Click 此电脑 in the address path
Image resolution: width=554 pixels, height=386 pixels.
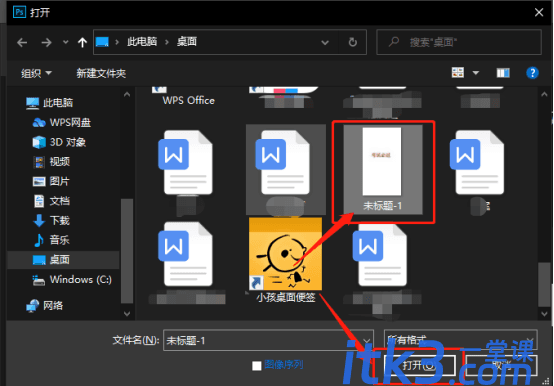point(142,42)
